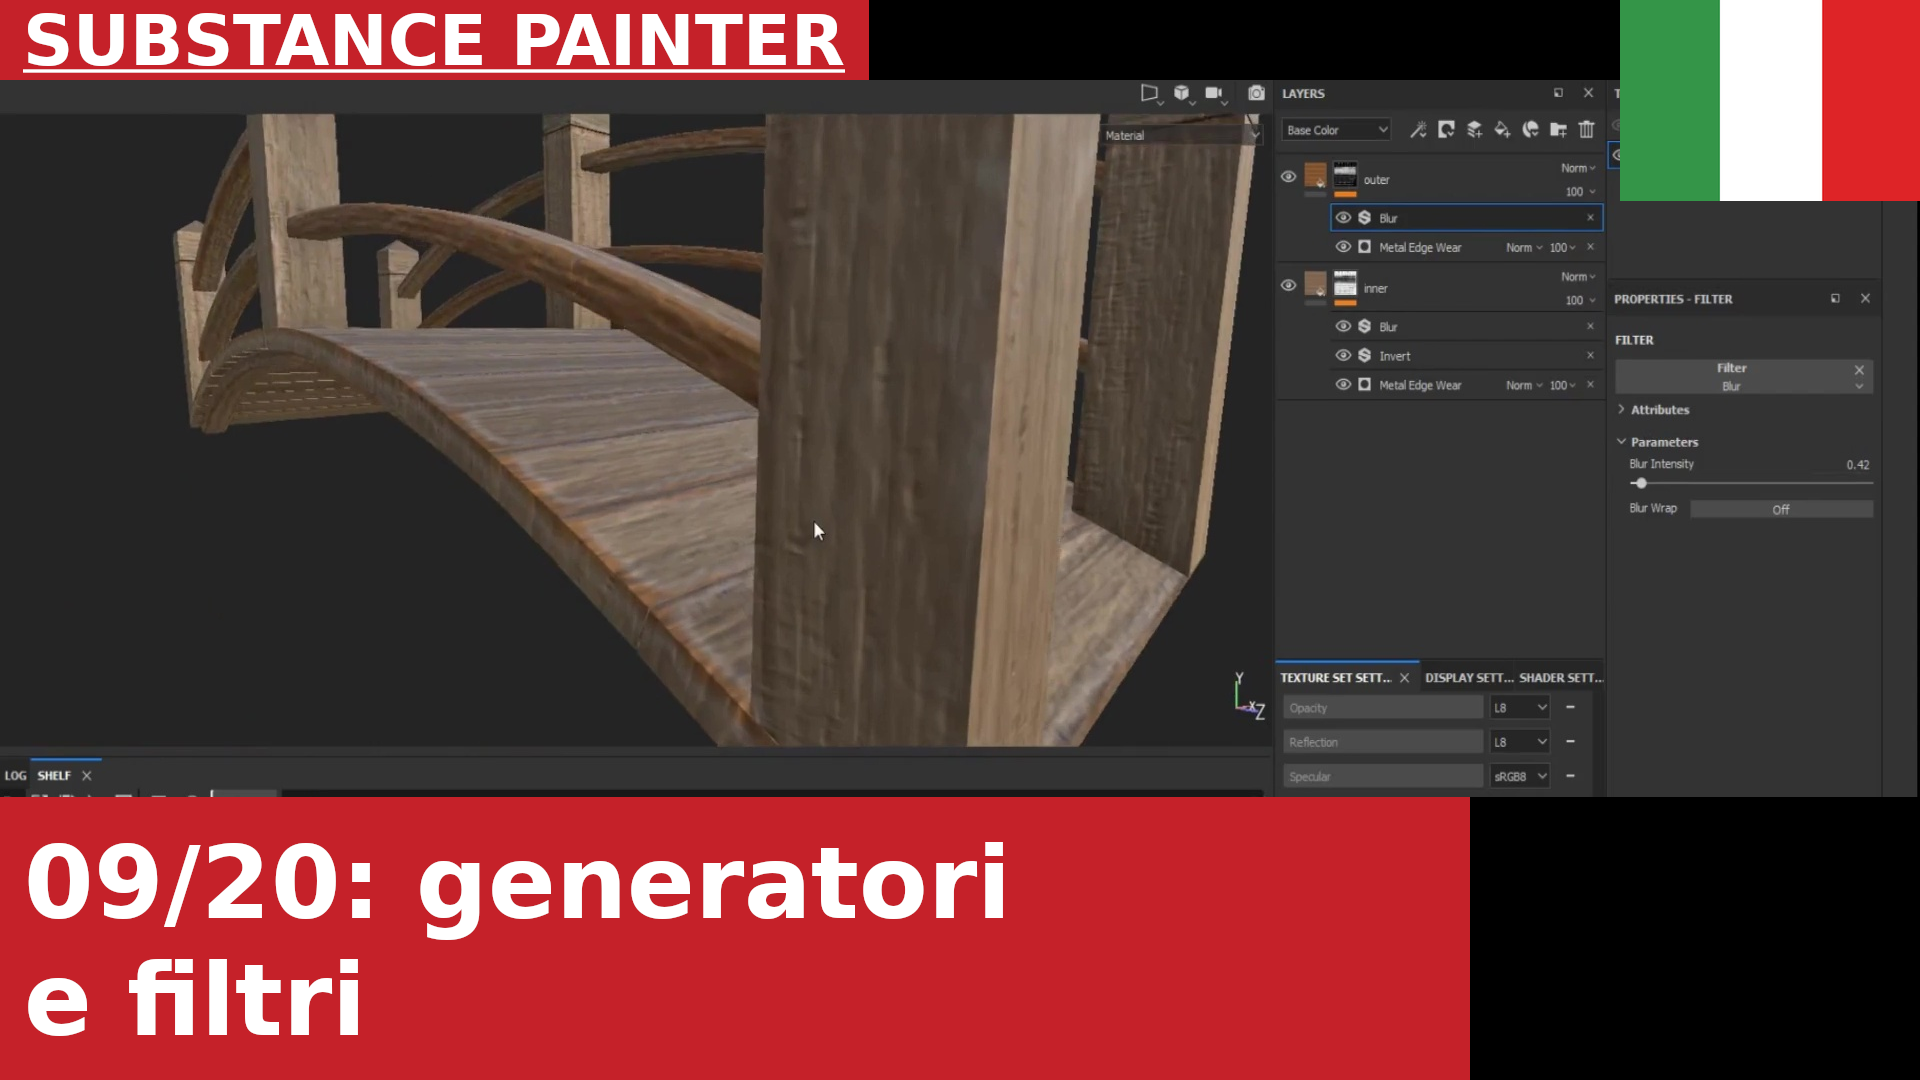Click the Substance icon on outer Blur row

(x=1364, y=218)
